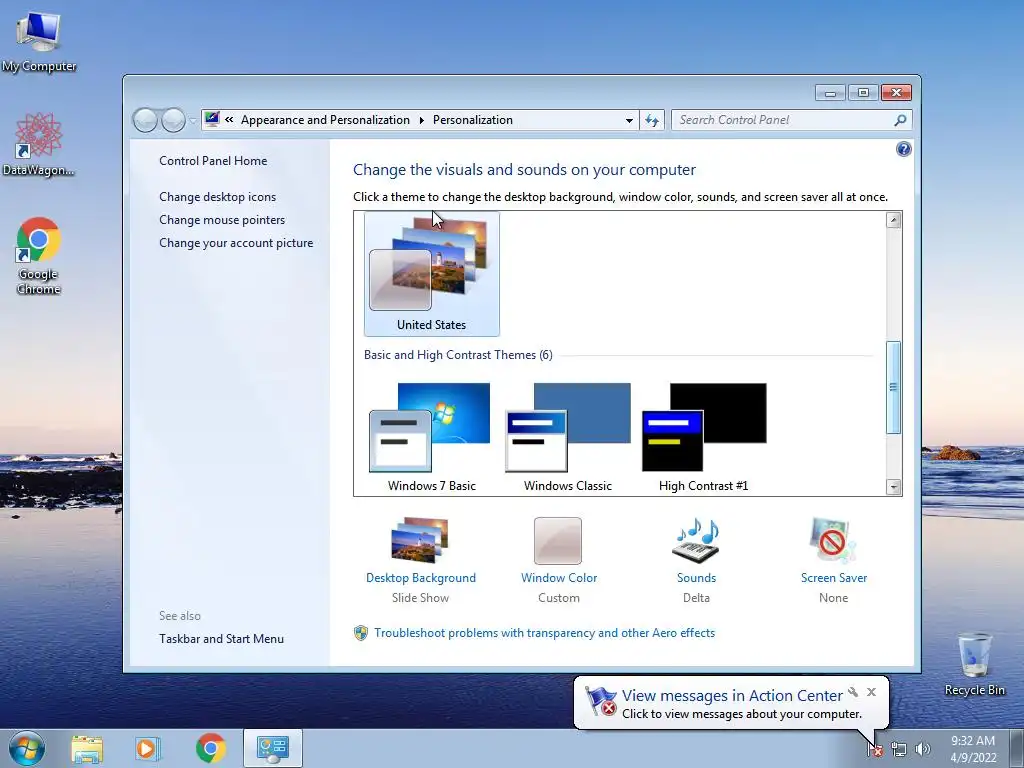Click the search magnifier icon

point(900,120)
